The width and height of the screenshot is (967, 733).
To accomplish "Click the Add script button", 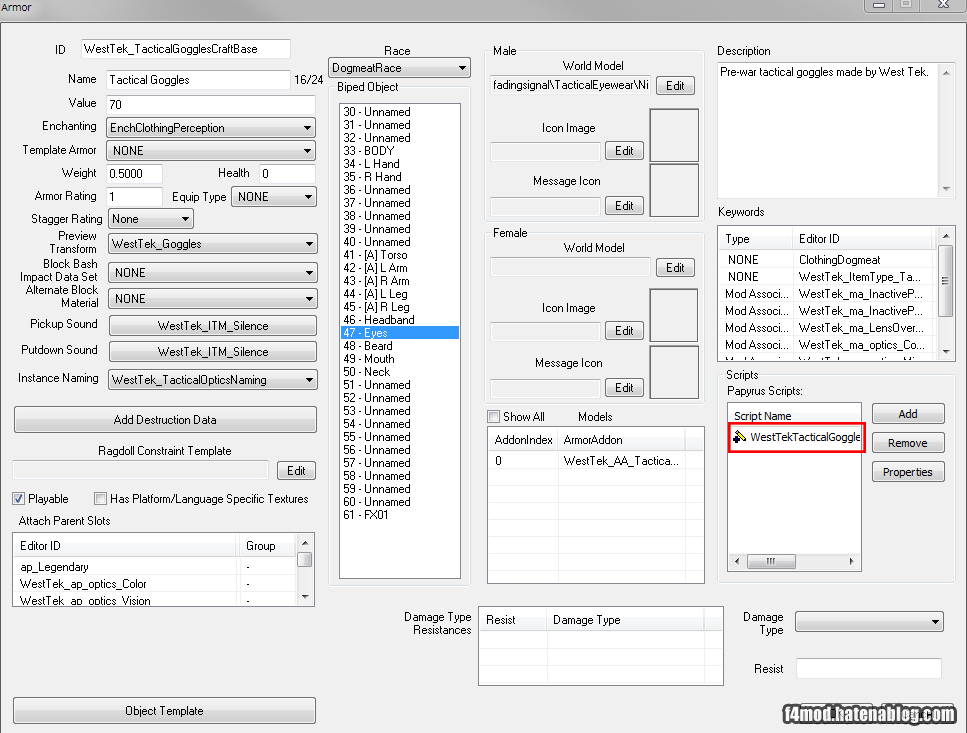I will point(908,414).
